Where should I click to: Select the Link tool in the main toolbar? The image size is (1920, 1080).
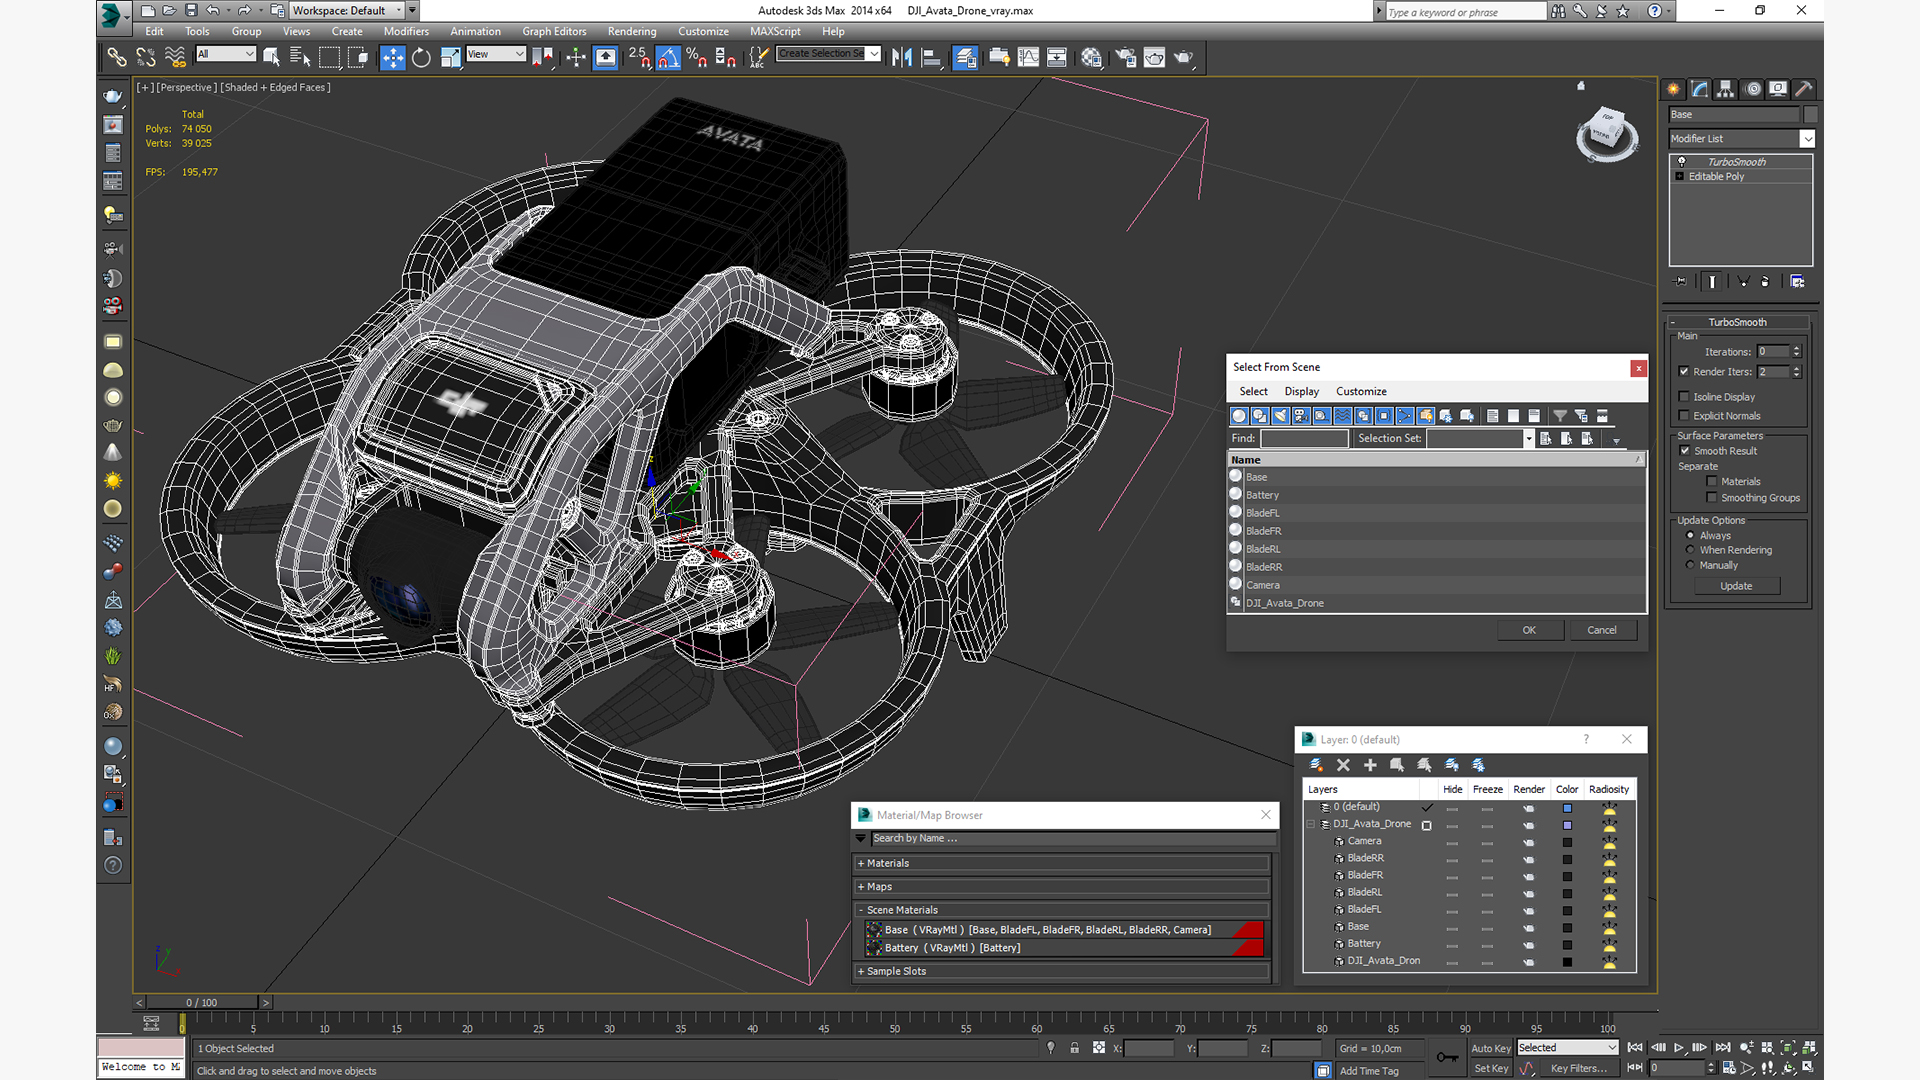pos(117,57)
